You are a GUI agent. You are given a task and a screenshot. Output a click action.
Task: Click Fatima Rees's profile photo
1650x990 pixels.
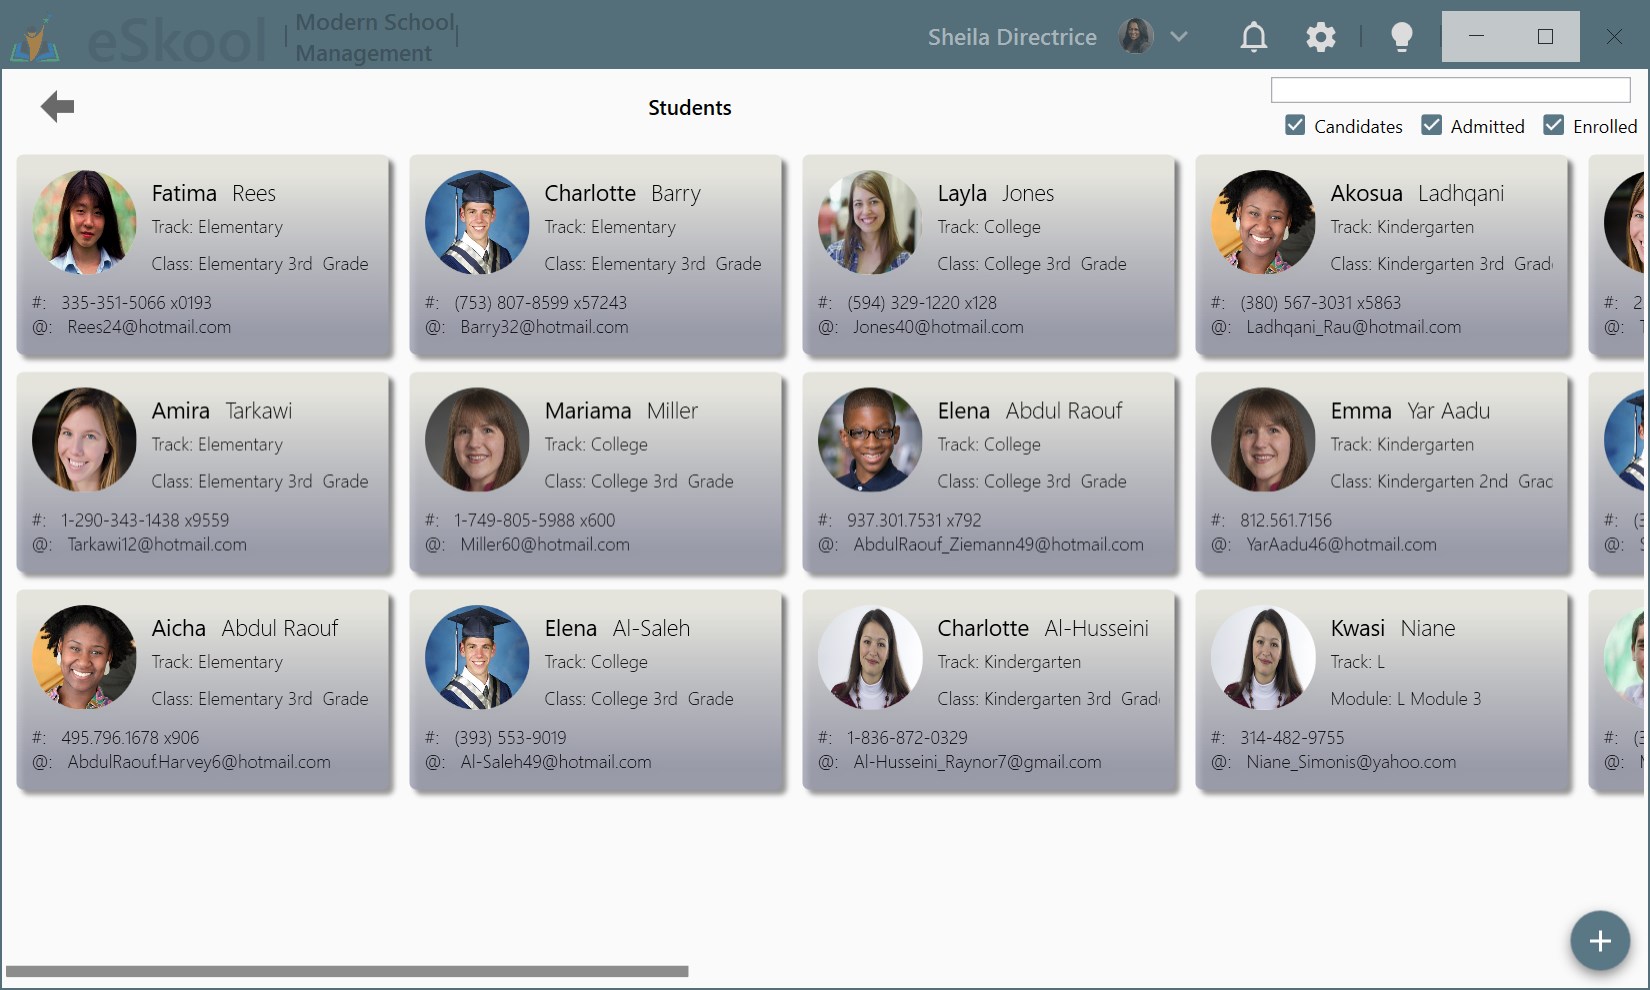point(84,222)
